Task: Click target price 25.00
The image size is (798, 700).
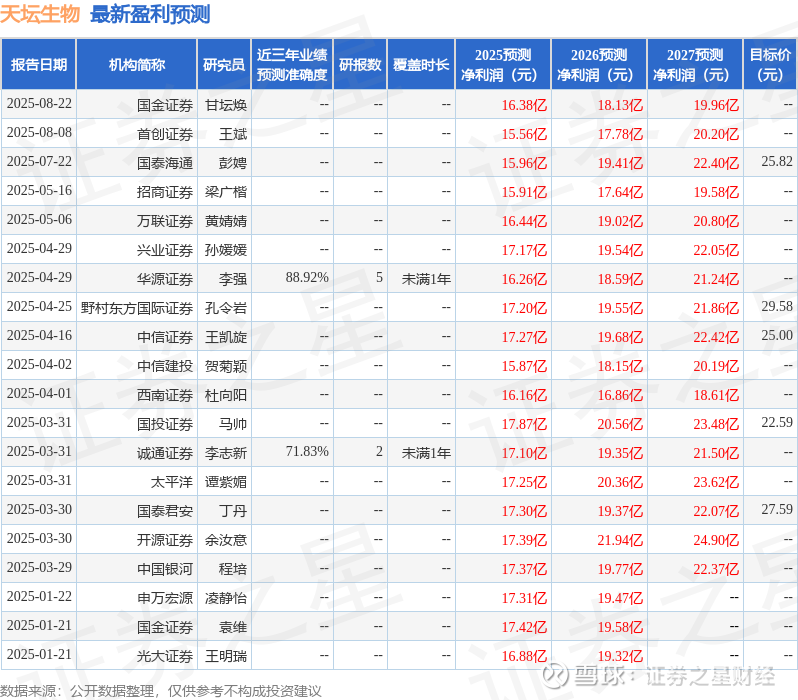Action: 777,335
